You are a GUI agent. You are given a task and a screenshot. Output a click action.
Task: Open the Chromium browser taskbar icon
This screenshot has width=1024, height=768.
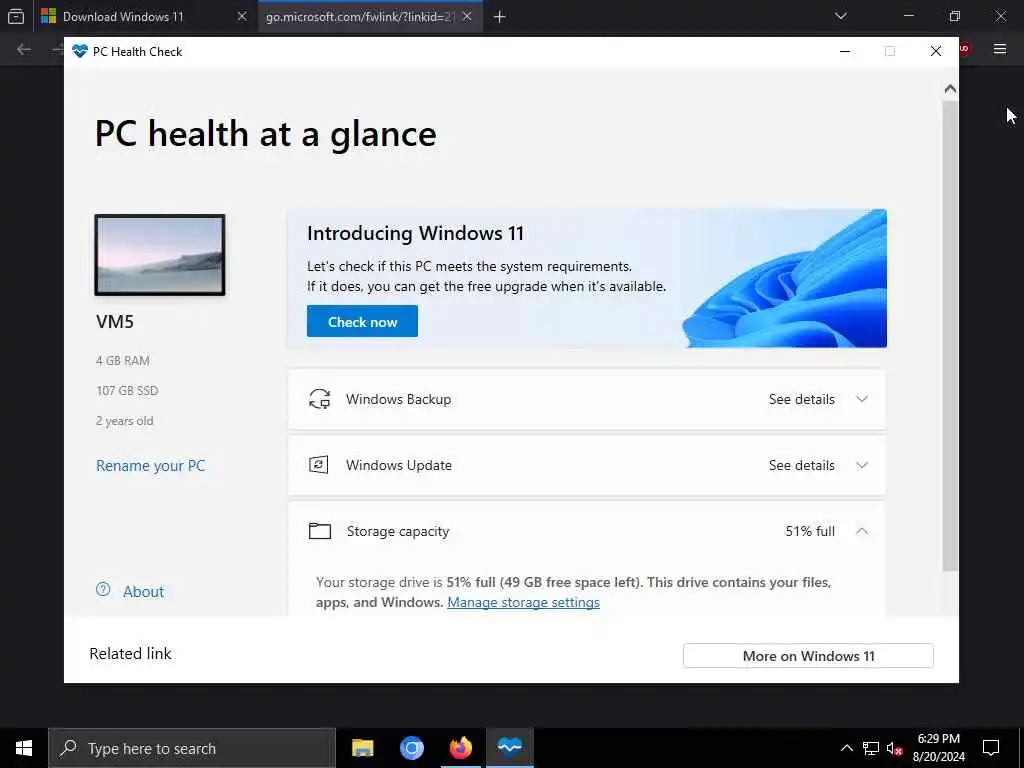point(411,748)
